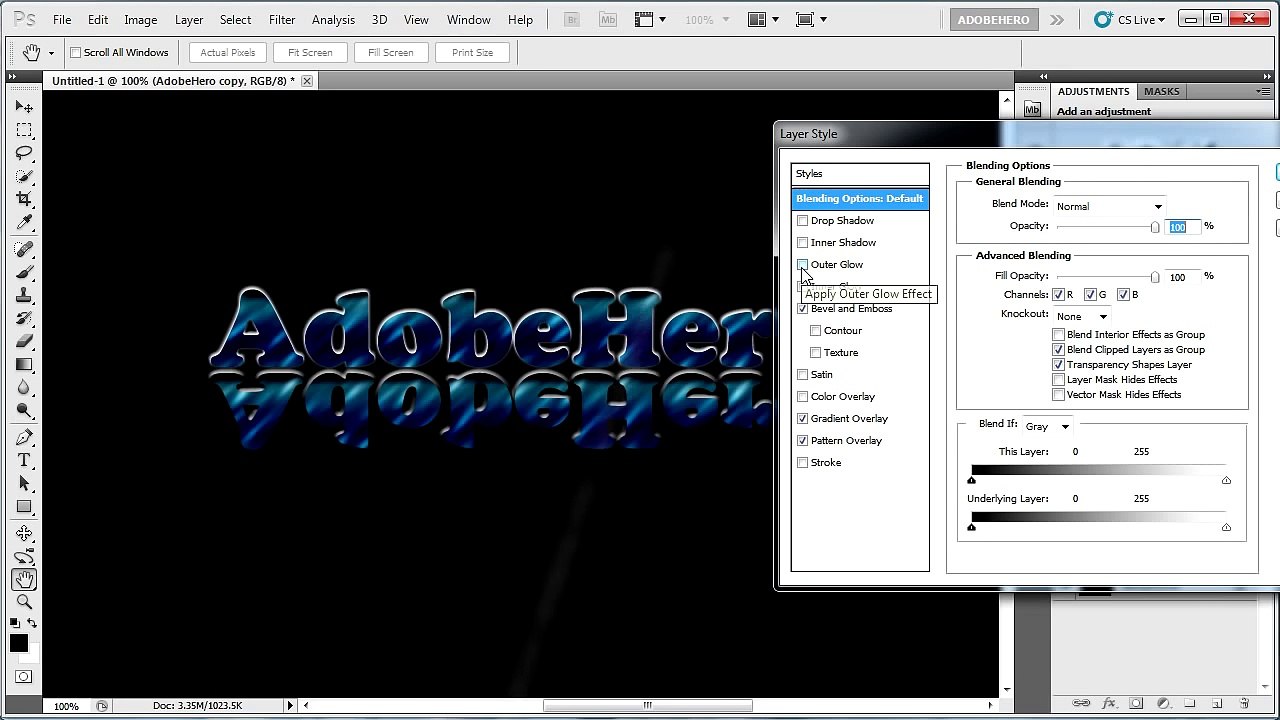This screenshot has height=720, width=1280.
Task: Click the link layers chain icon
Action: point(1081,703)
